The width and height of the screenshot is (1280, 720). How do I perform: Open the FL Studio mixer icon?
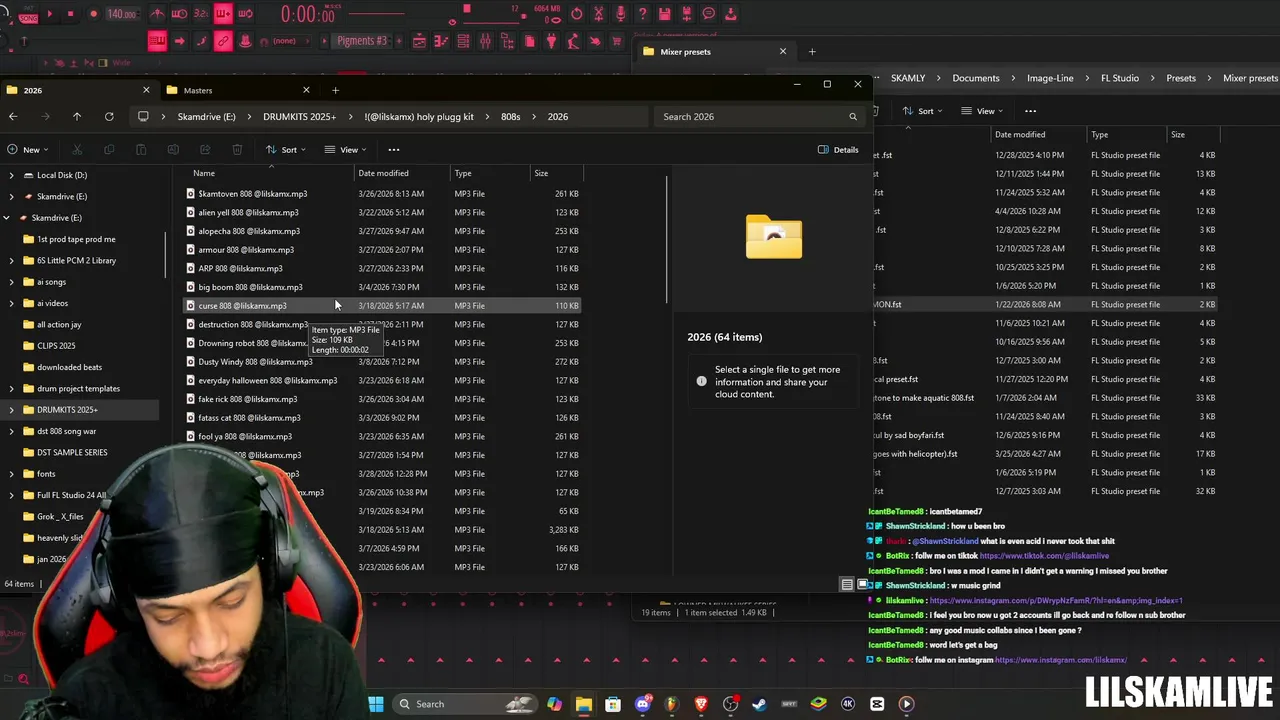(x=485, y=41)
